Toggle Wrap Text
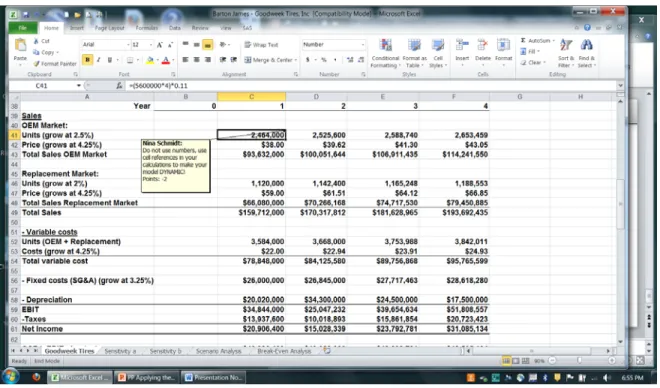 (261, 45)
